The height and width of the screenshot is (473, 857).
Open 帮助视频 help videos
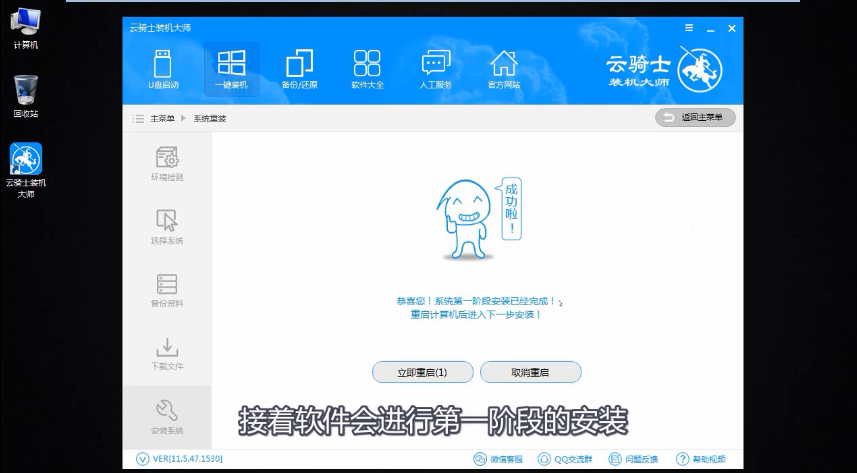(x=701, y=459)
